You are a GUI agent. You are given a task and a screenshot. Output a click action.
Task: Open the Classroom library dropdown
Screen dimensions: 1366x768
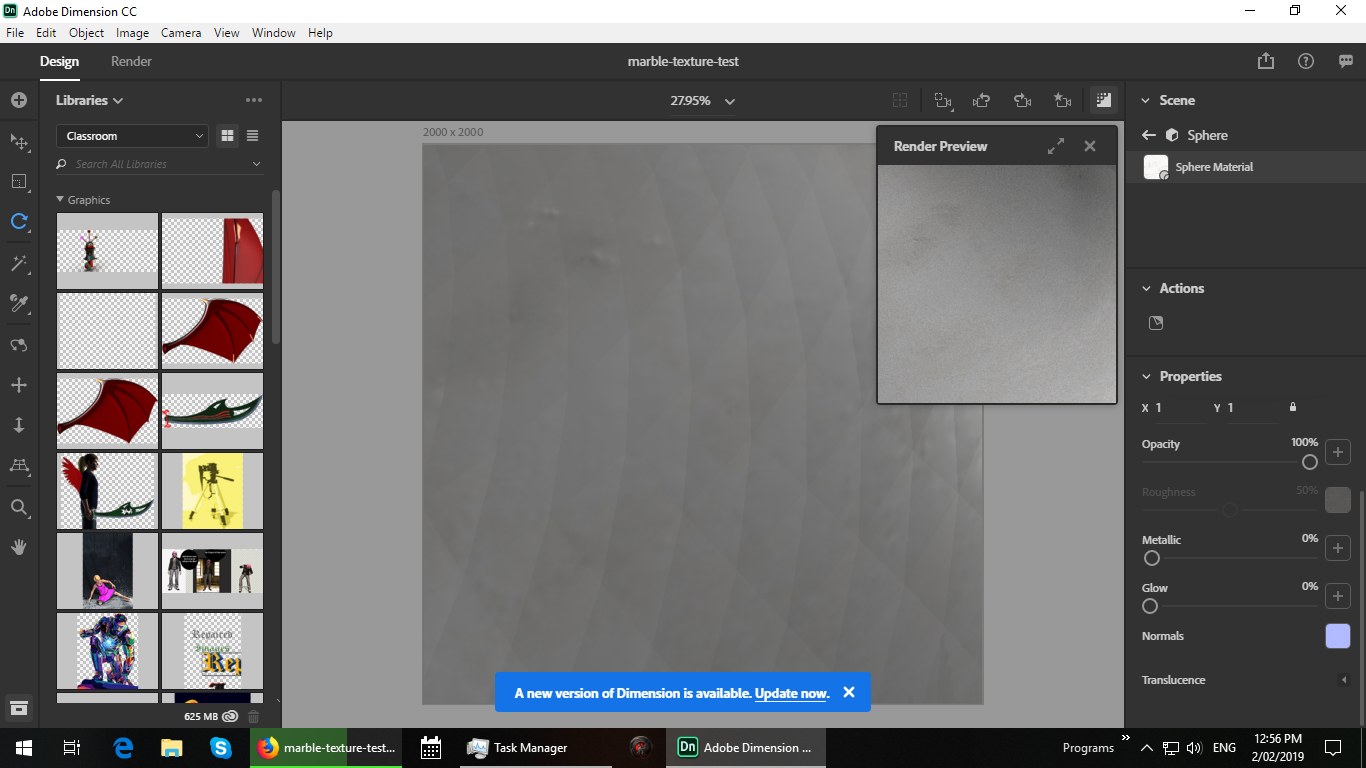(x=132, y=136)
